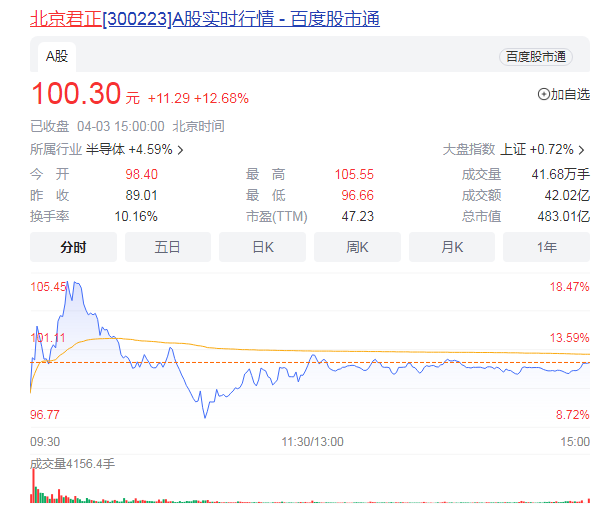The height and width of the screenshot is (510, 611).
Task: Click the 11:30/13:00 time marker on the chart
Action: (x=310, y=441)
